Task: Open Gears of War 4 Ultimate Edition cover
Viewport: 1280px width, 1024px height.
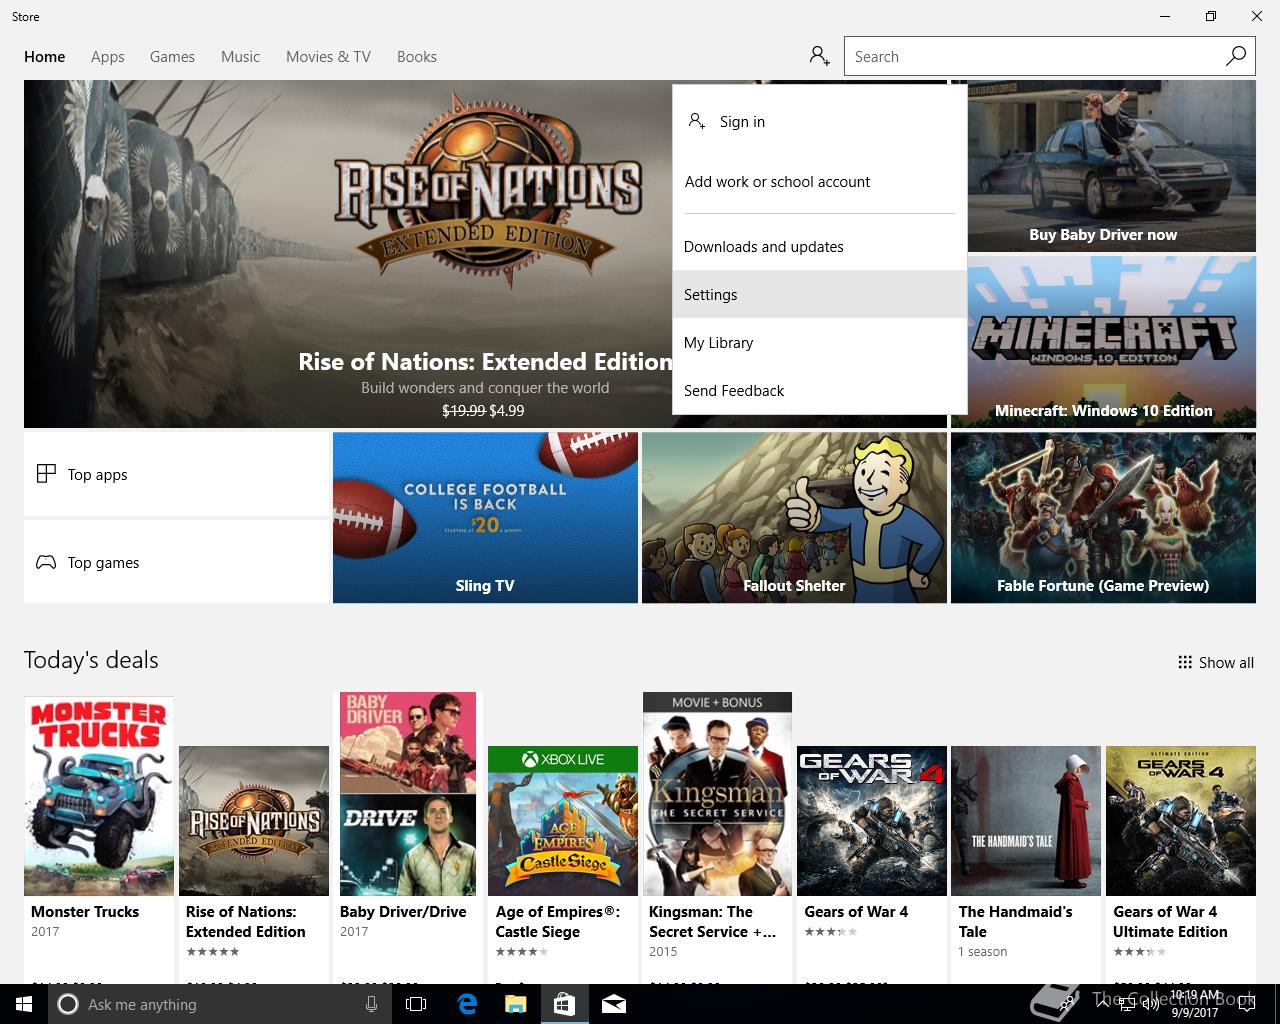Action: pos(1181,821)
